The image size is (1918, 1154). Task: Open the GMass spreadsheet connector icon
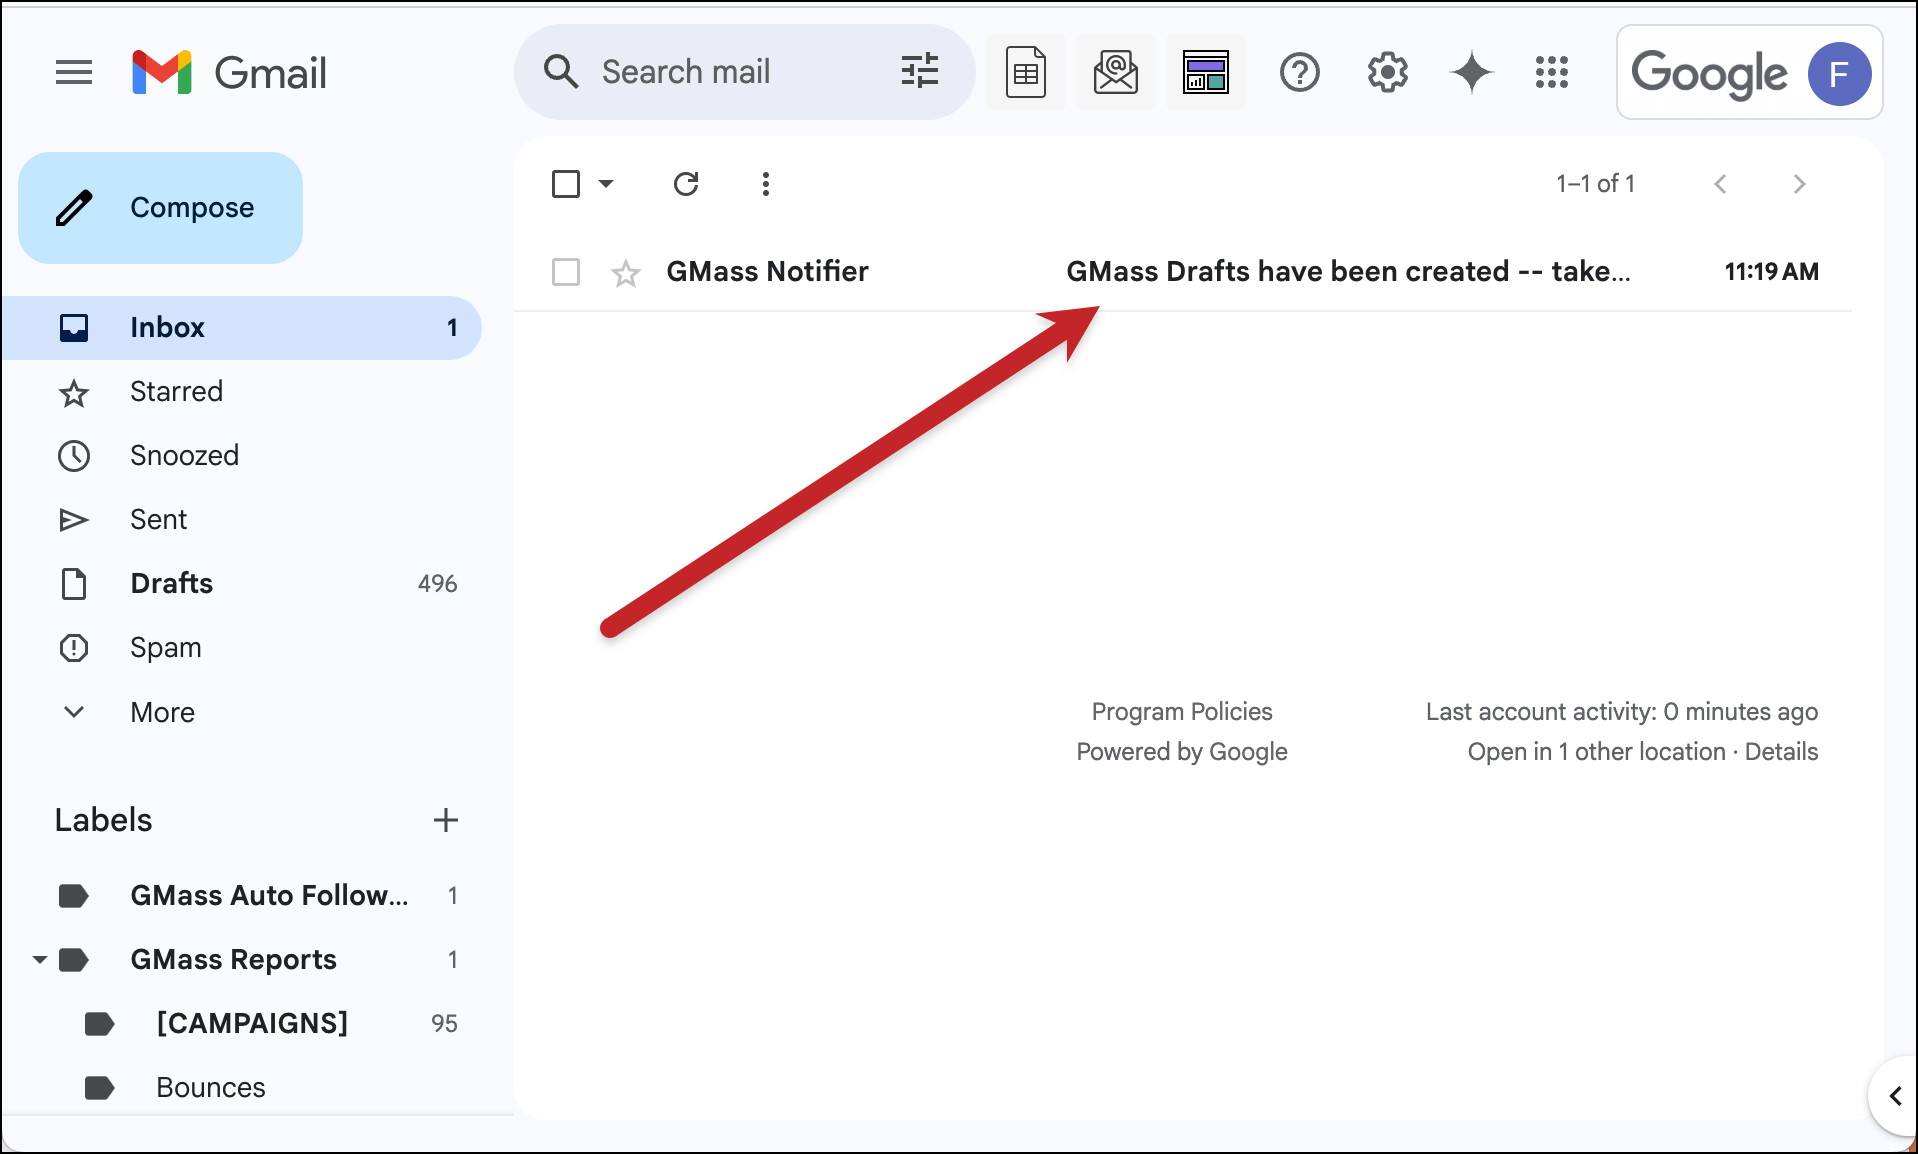[x=1026, y=72]
